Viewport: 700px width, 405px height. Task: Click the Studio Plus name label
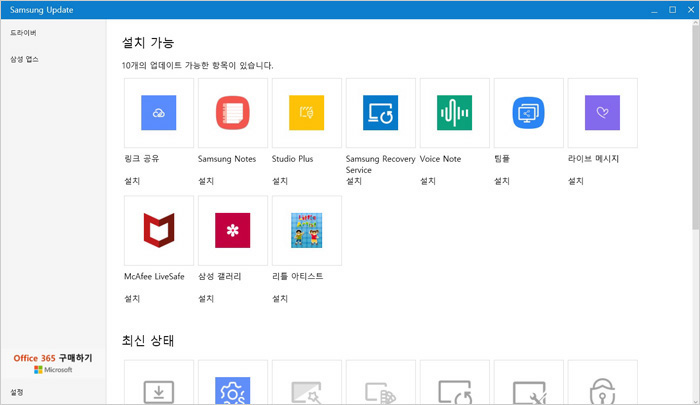(292, 159)
